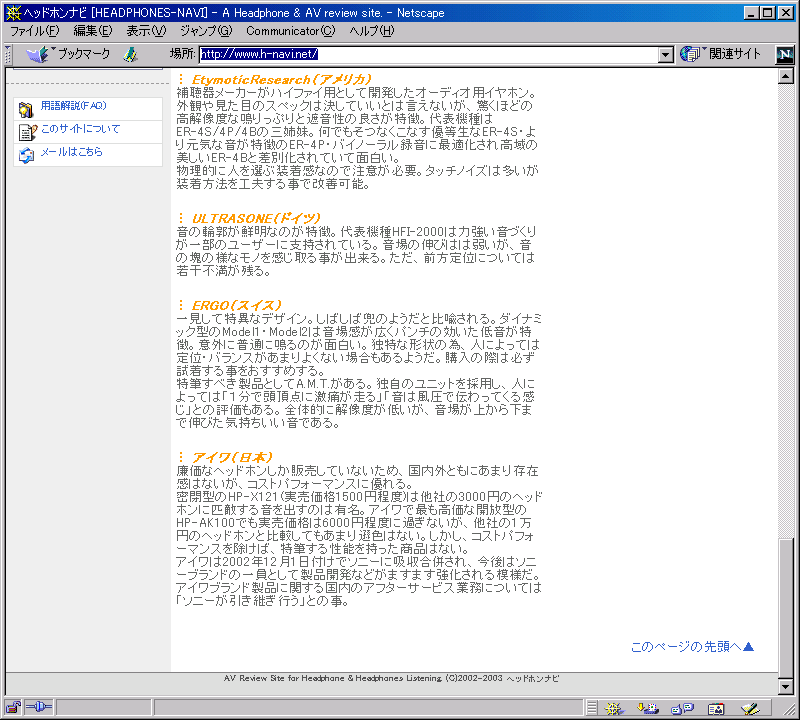Click the Netscape N logo icon
Image resolution: width=800 pixels, height=720 pixels.
[x=785, y=55]
